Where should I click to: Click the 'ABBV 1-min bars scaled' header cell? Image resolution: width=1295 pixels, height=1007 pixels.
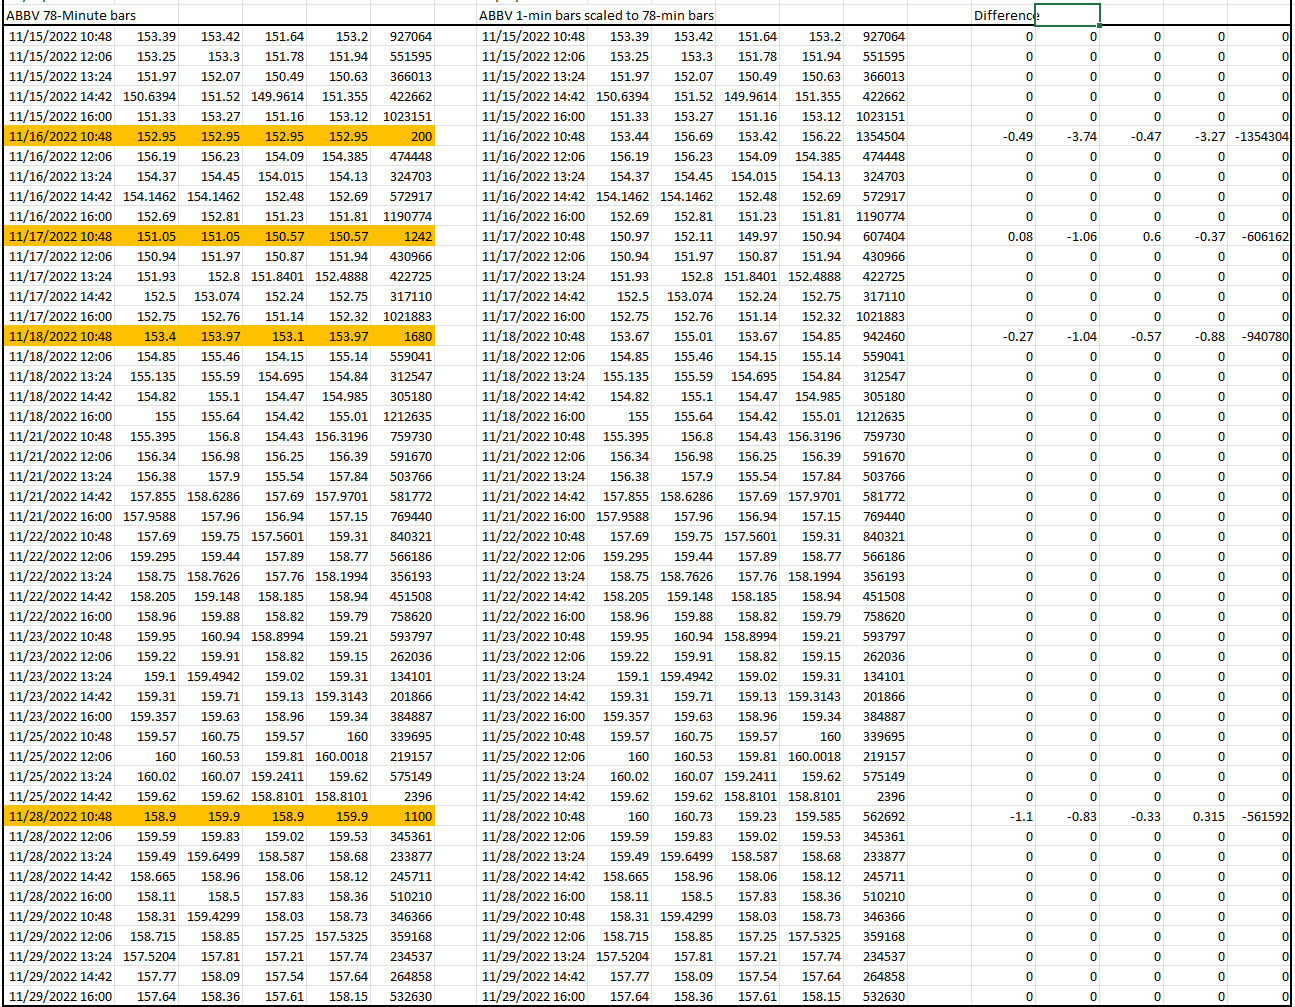[x=596, y=15]
